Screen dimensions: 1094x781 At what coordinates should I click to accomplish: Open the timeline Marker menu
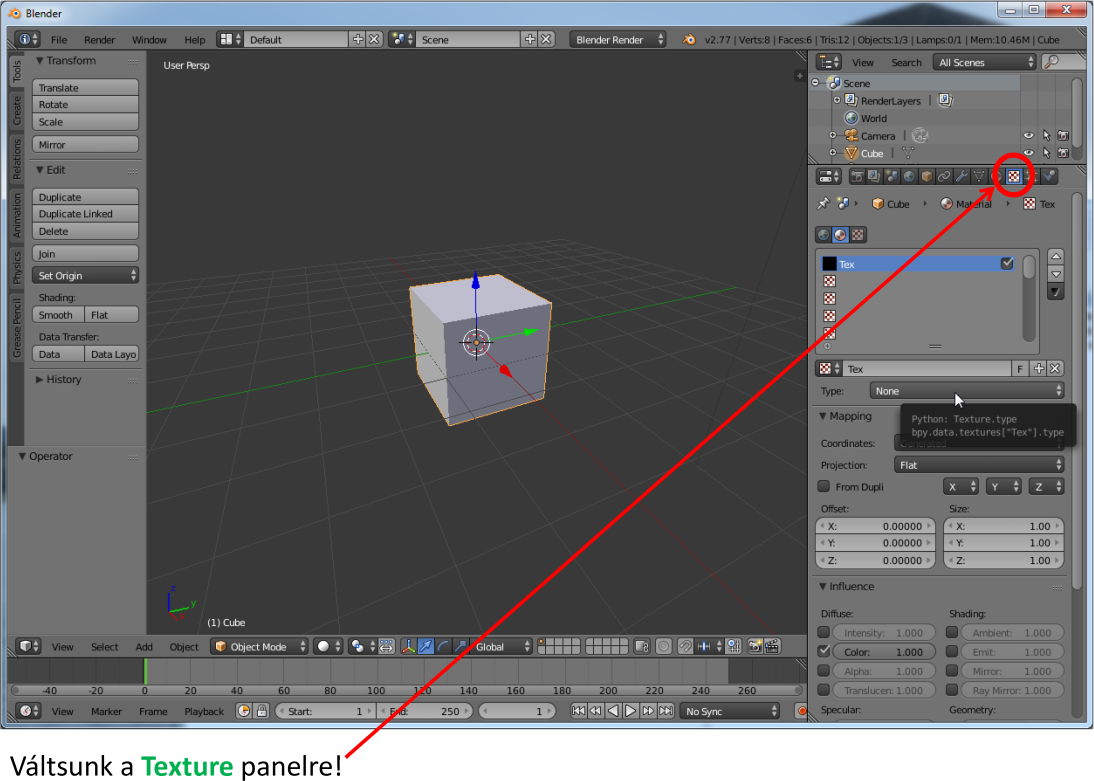(106, 711)
